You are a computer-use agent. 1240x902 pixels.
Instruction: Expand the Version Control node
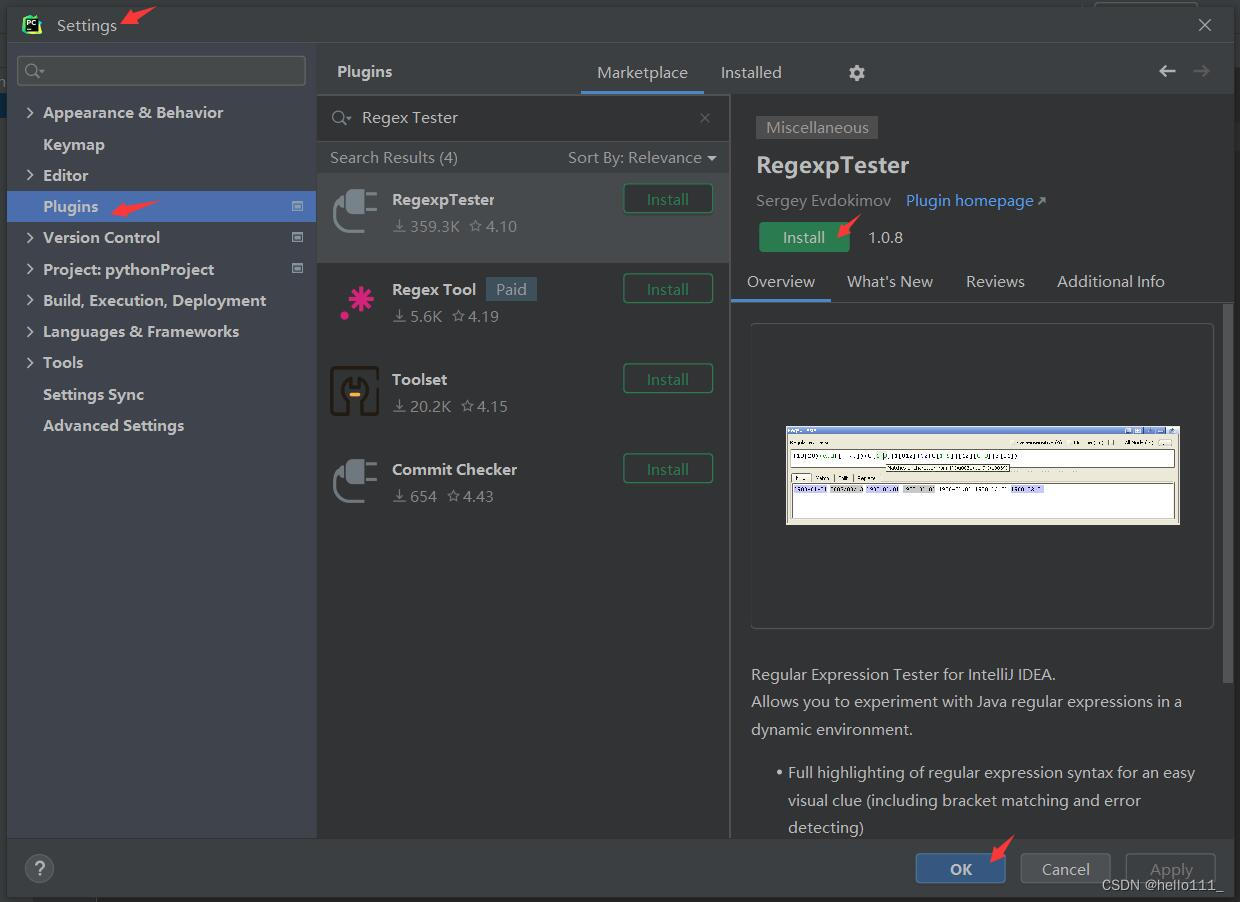pyautogui.click(x=29, y=237)
